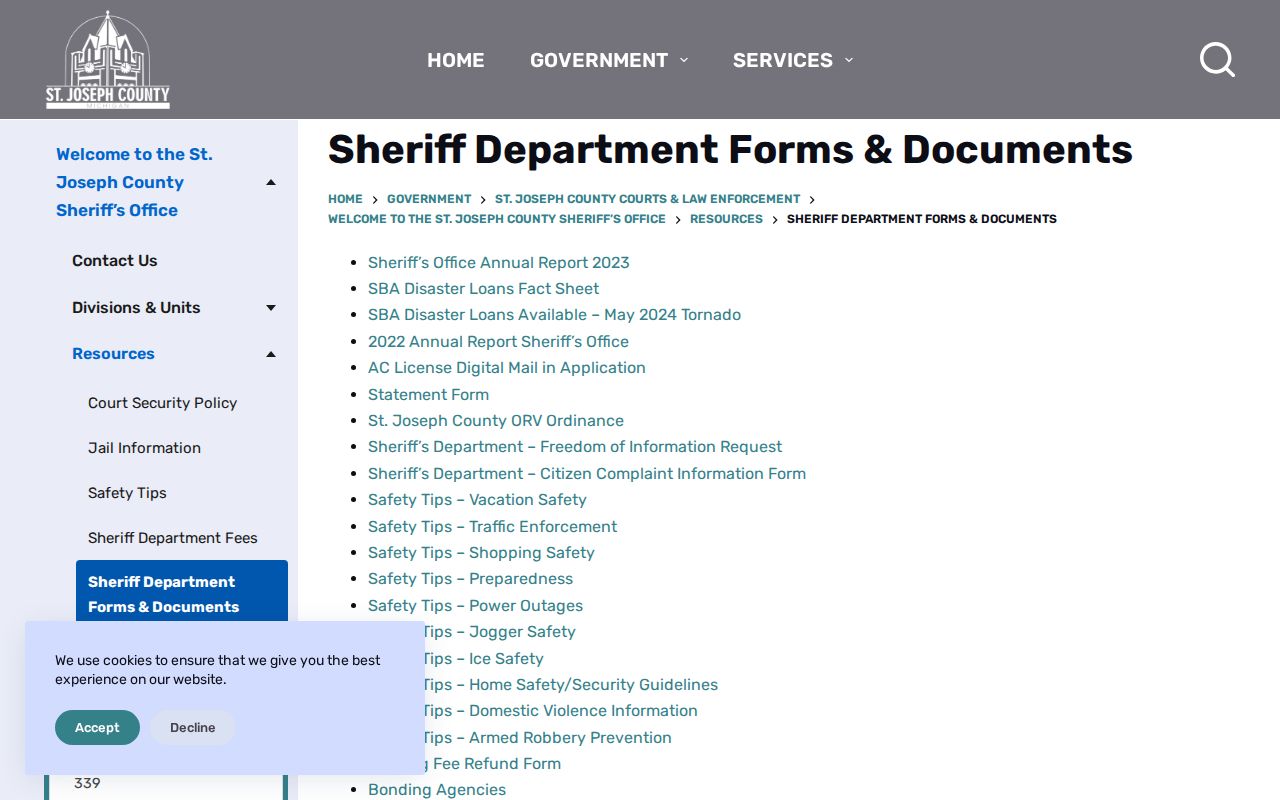
Task: Open Safety Tips – Power Outages
Action: [x=476, y=606]
